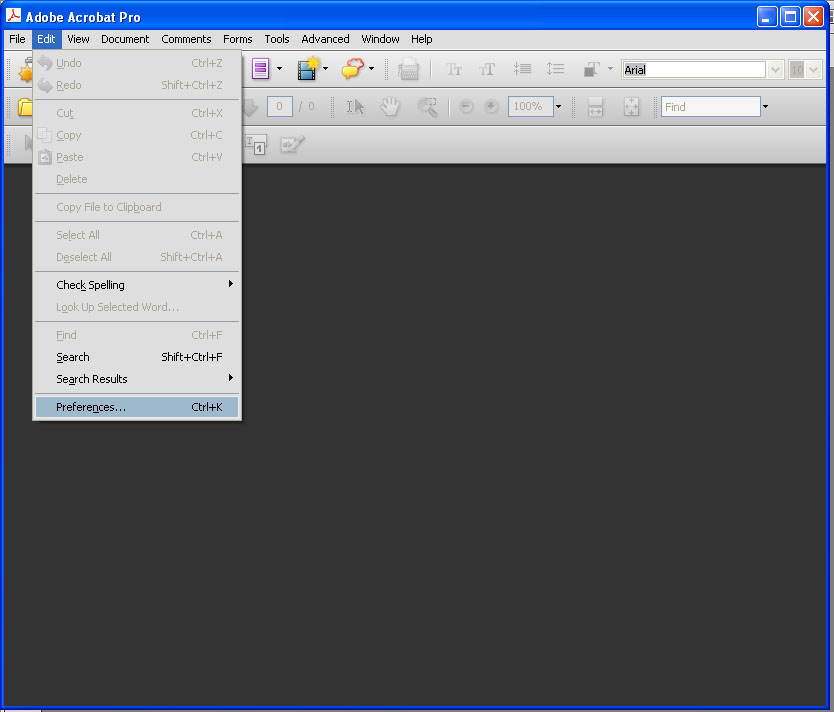Click the Find Ctrl+F menu entry
834x712 pixels.
click(137, 336)
